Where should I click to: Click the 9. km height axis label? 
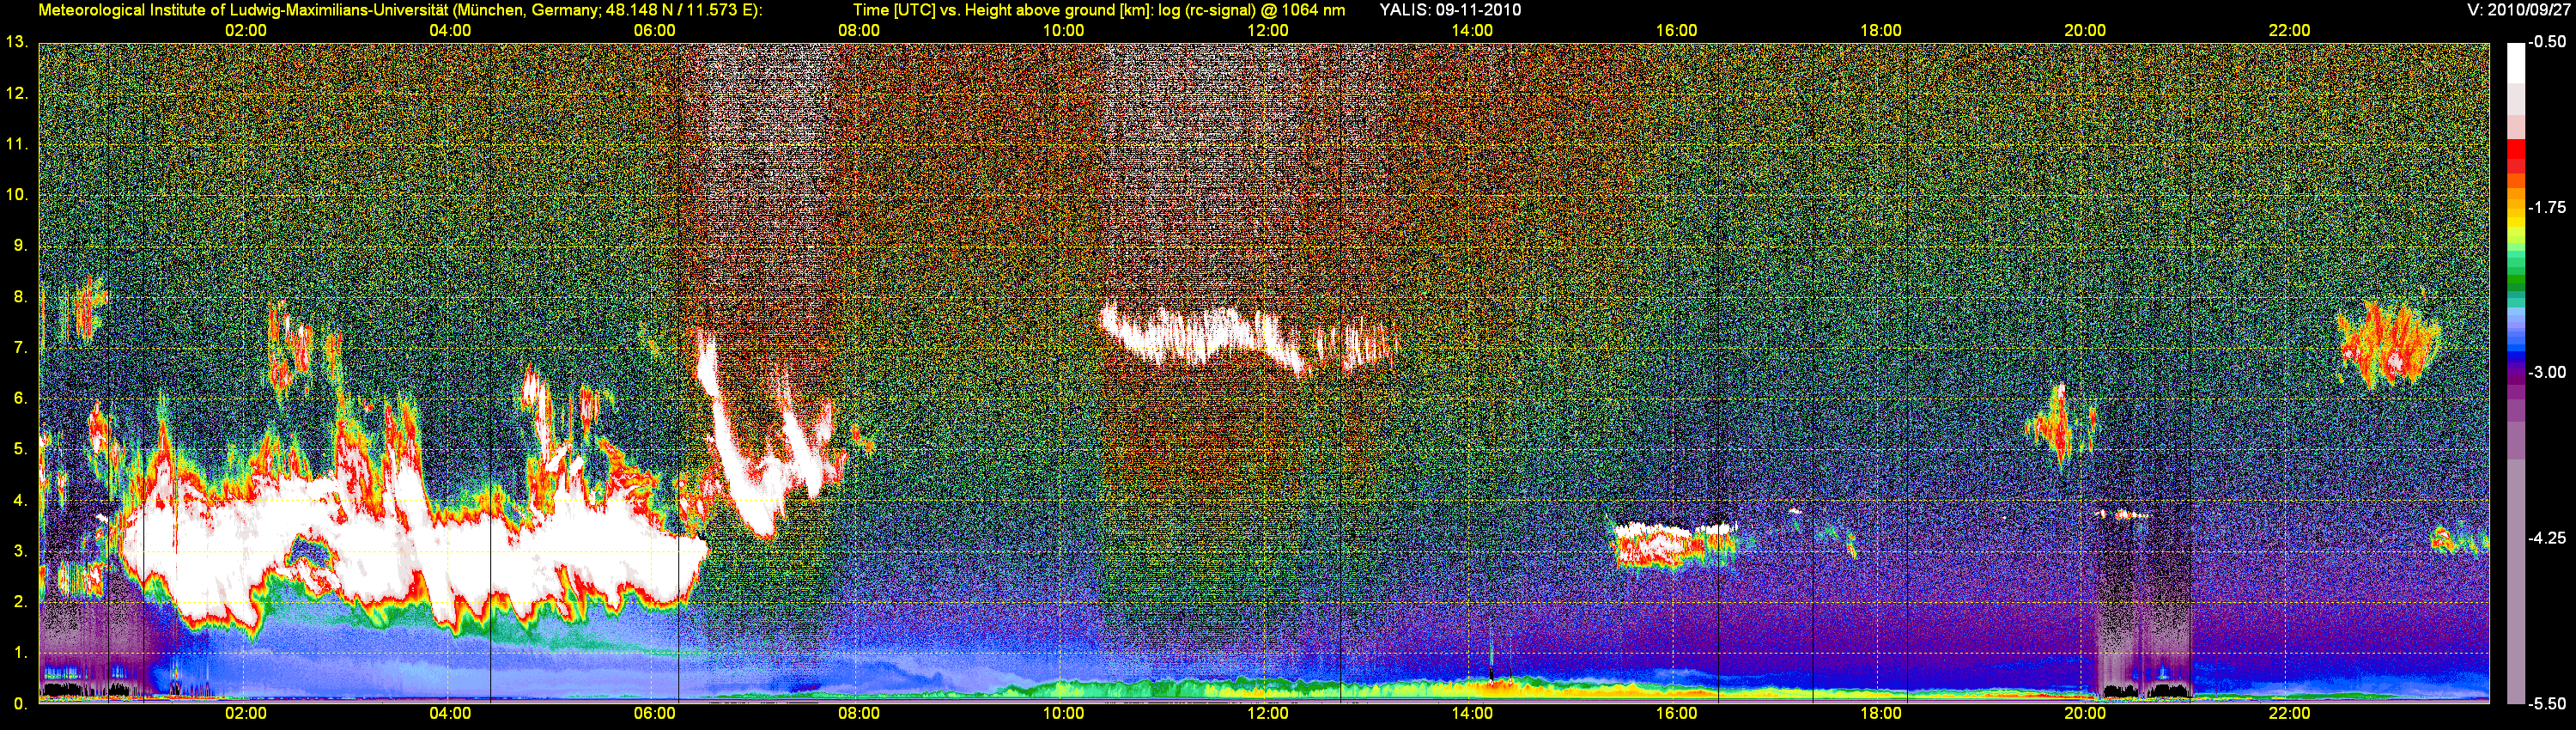click(x=20, y=246)
